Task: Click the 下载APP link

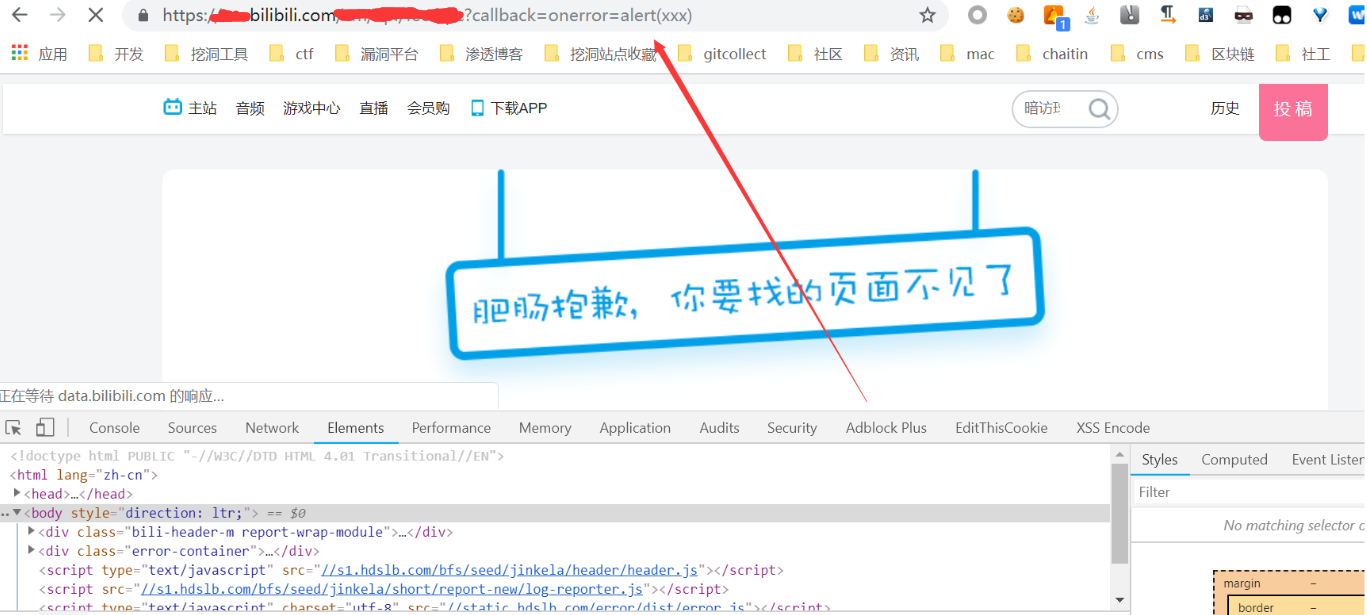Action: (509, 108)
